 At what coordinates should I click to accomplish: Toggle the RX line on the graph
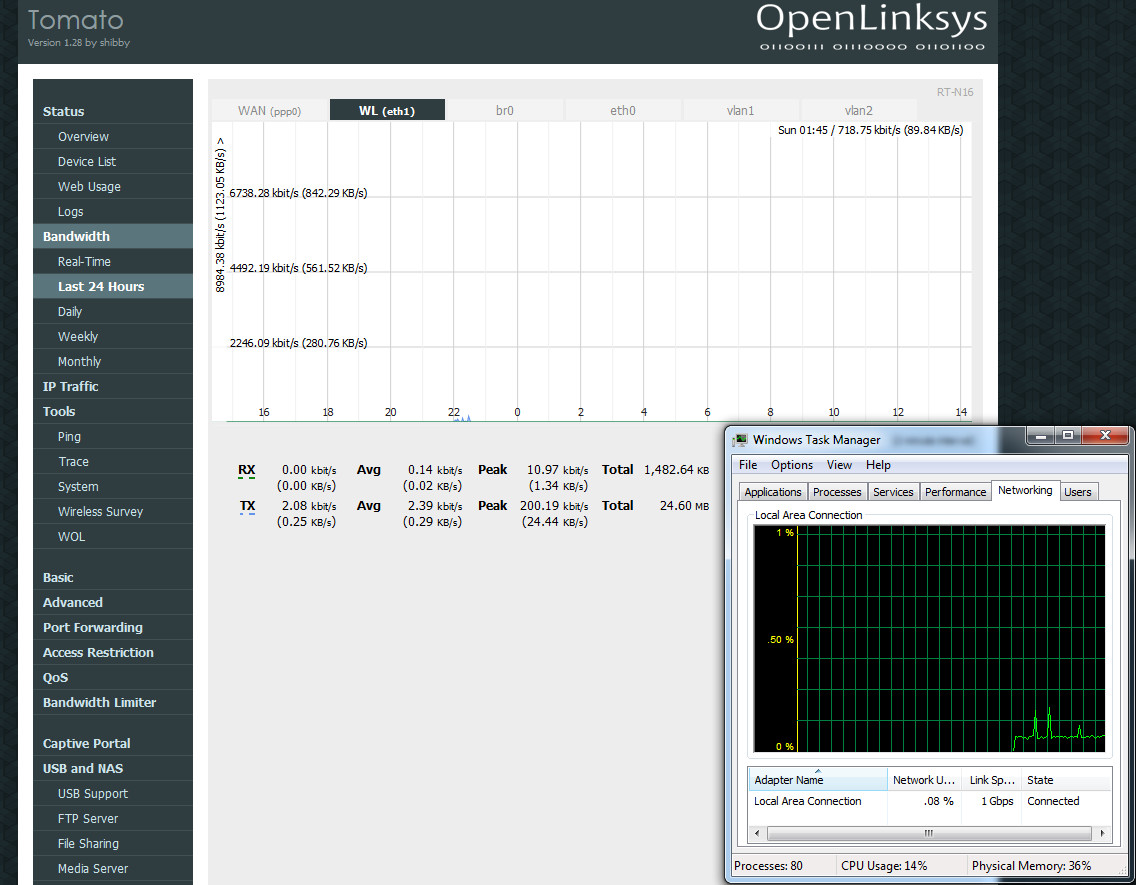[246, 470]
